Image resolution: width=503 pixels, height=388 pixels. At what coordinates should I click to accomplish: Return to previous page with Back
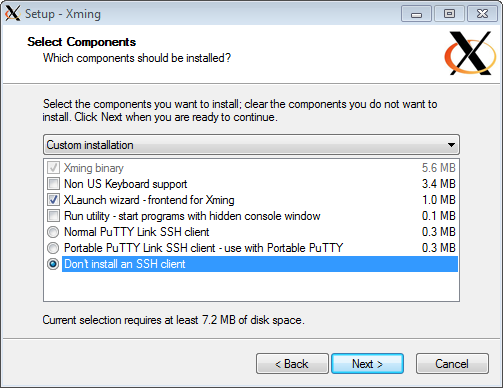[x=292, y=364]
